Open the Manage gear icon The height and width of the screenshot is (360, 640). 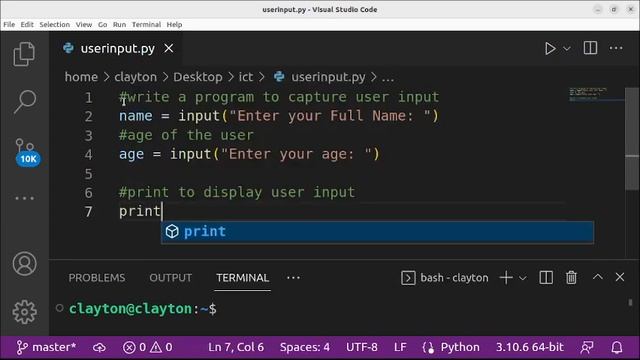(24, 312)
